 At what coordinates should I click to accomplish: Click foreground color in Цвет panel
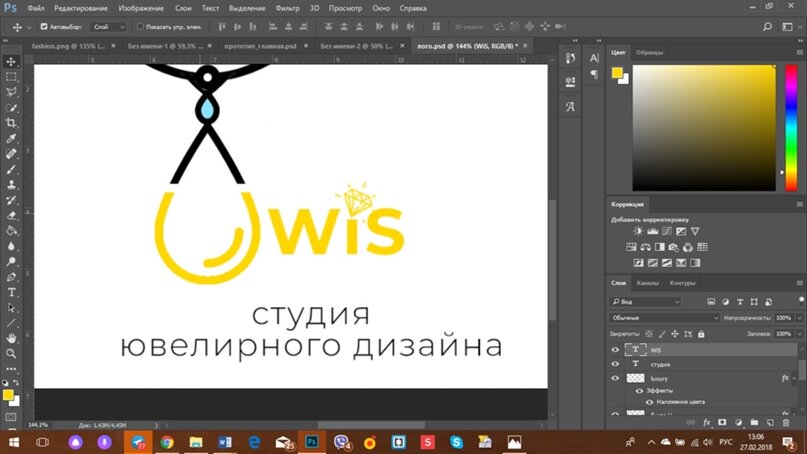[x=617, y=73]
